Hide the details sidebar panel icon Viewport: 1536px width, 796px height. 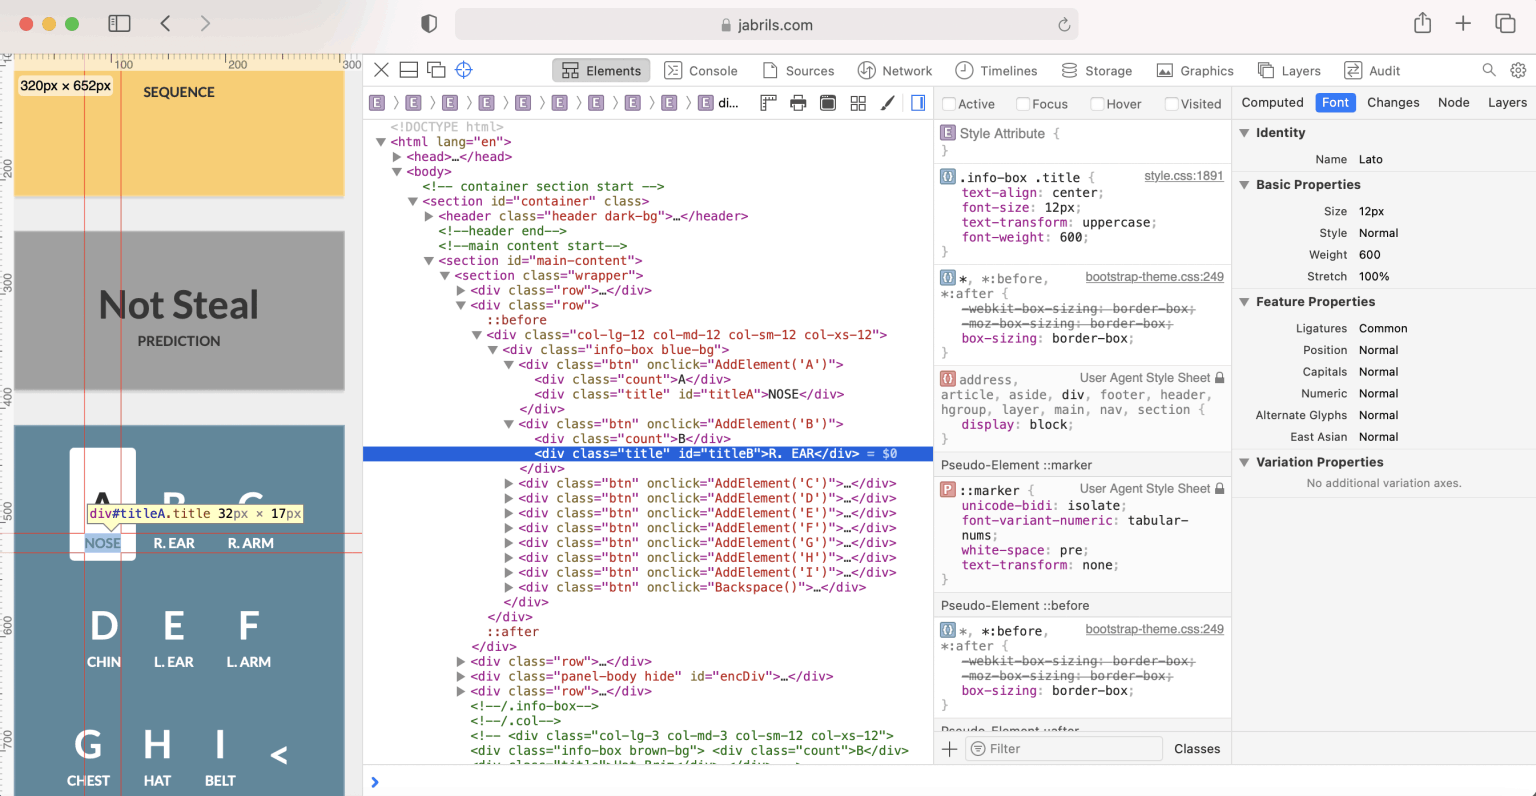(918, 103)
